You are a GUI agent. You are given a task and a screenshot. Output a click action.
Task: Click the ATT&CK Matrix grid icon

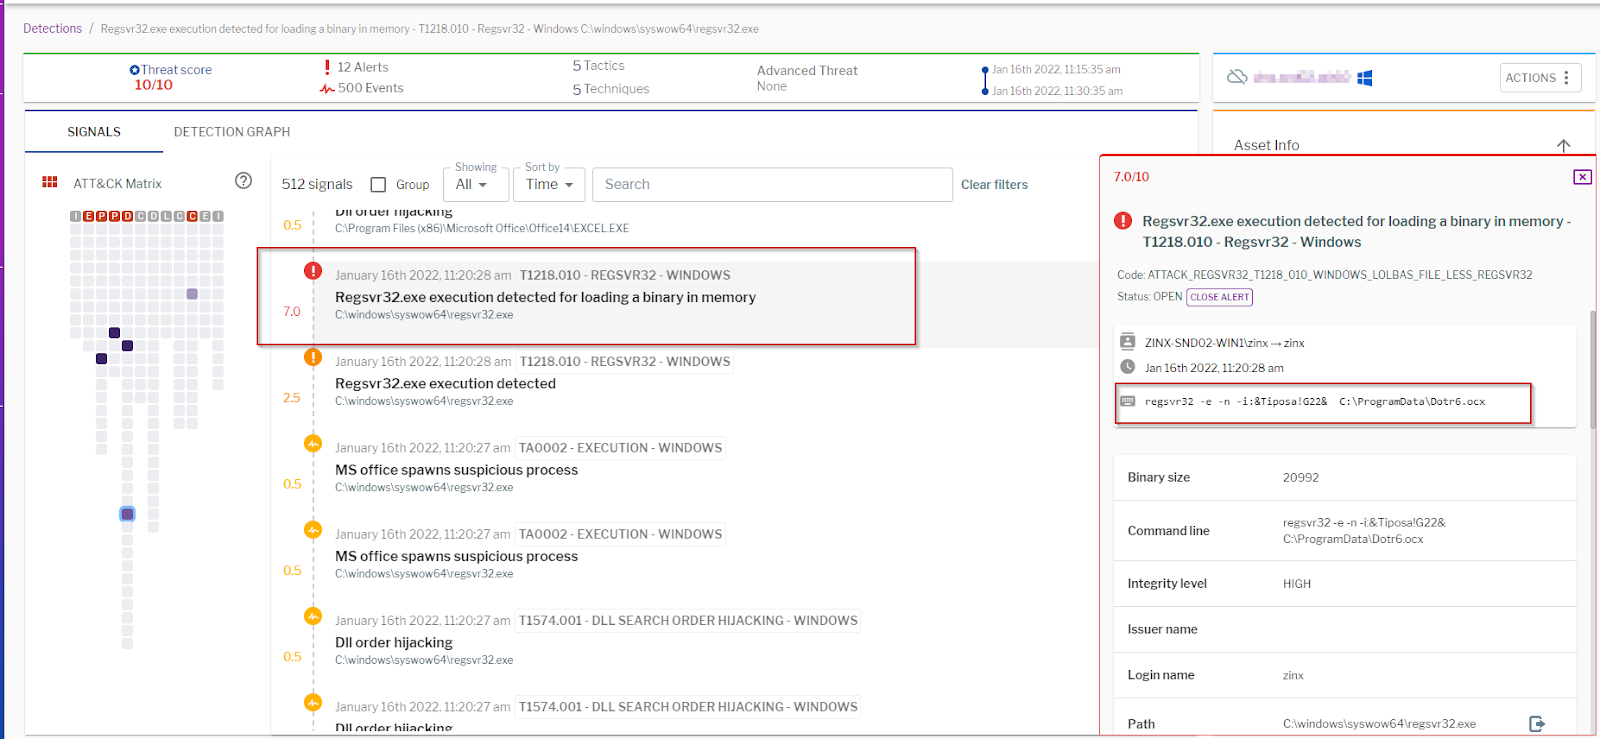point(49,182)
